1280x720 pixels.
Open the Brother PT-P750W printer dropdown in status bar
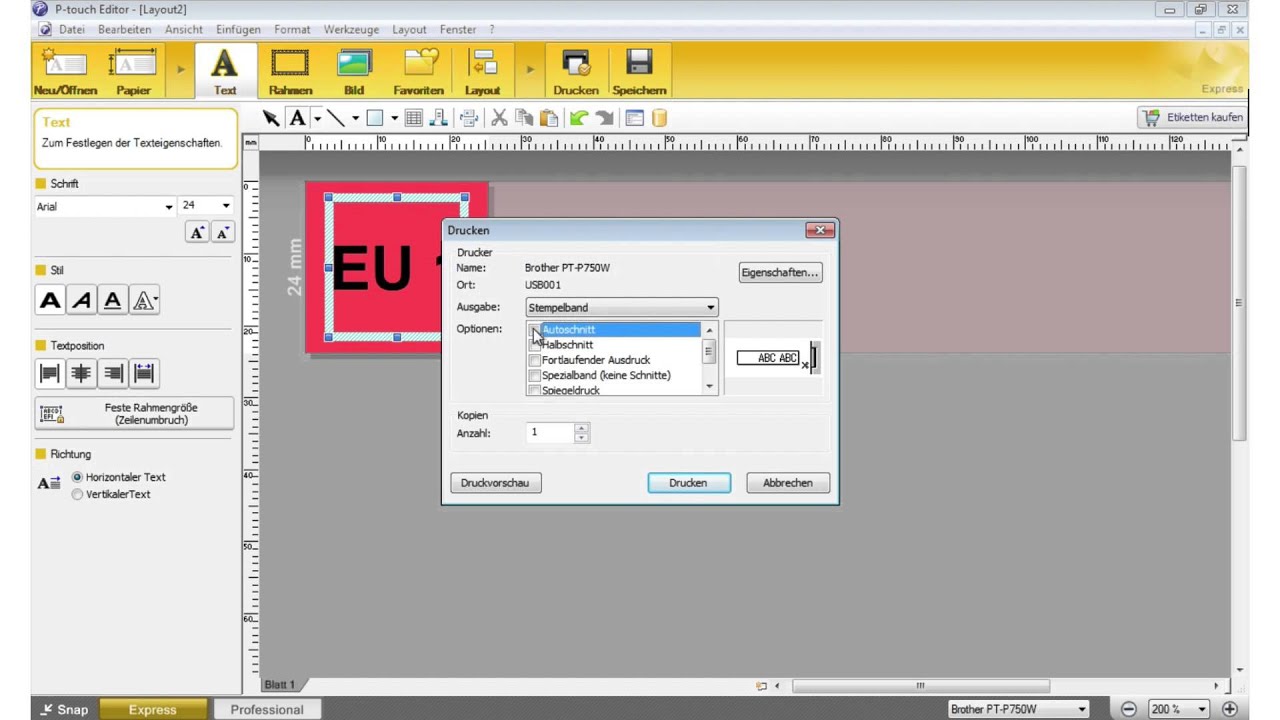point(1018,709)
